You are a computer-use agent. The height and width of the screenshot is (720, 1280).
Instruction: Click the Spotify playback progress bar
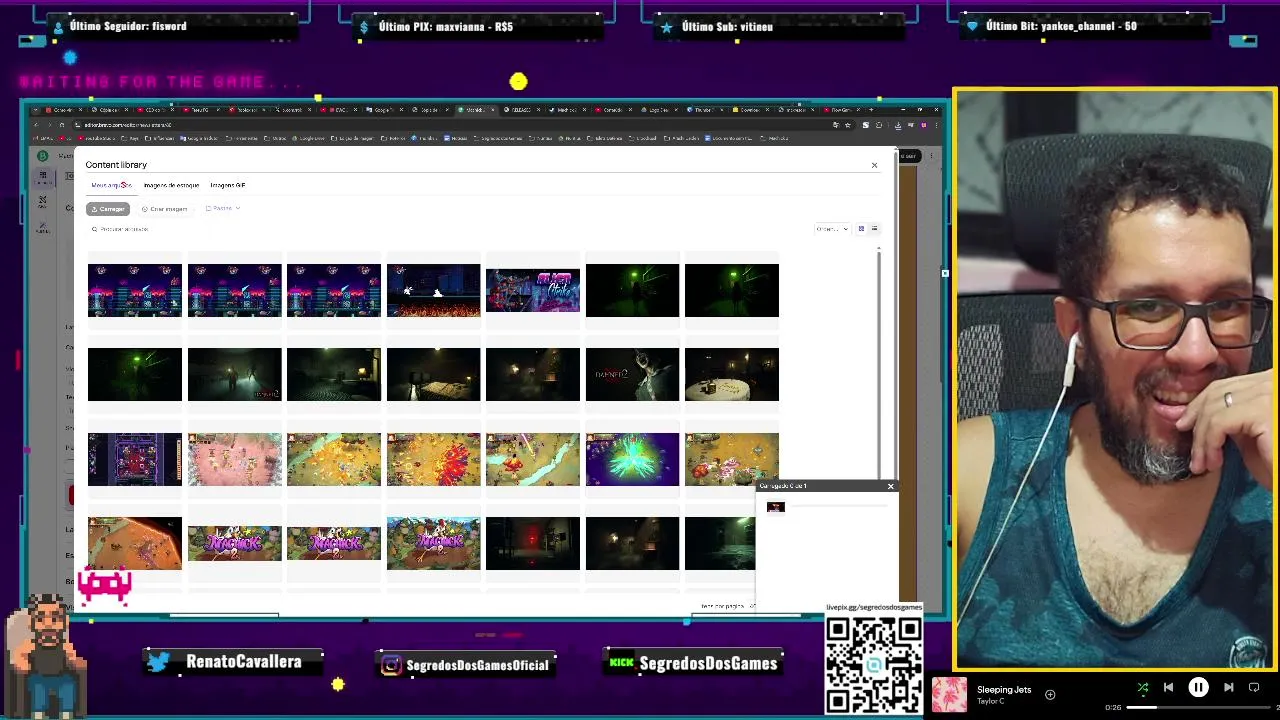[1200, 707]
